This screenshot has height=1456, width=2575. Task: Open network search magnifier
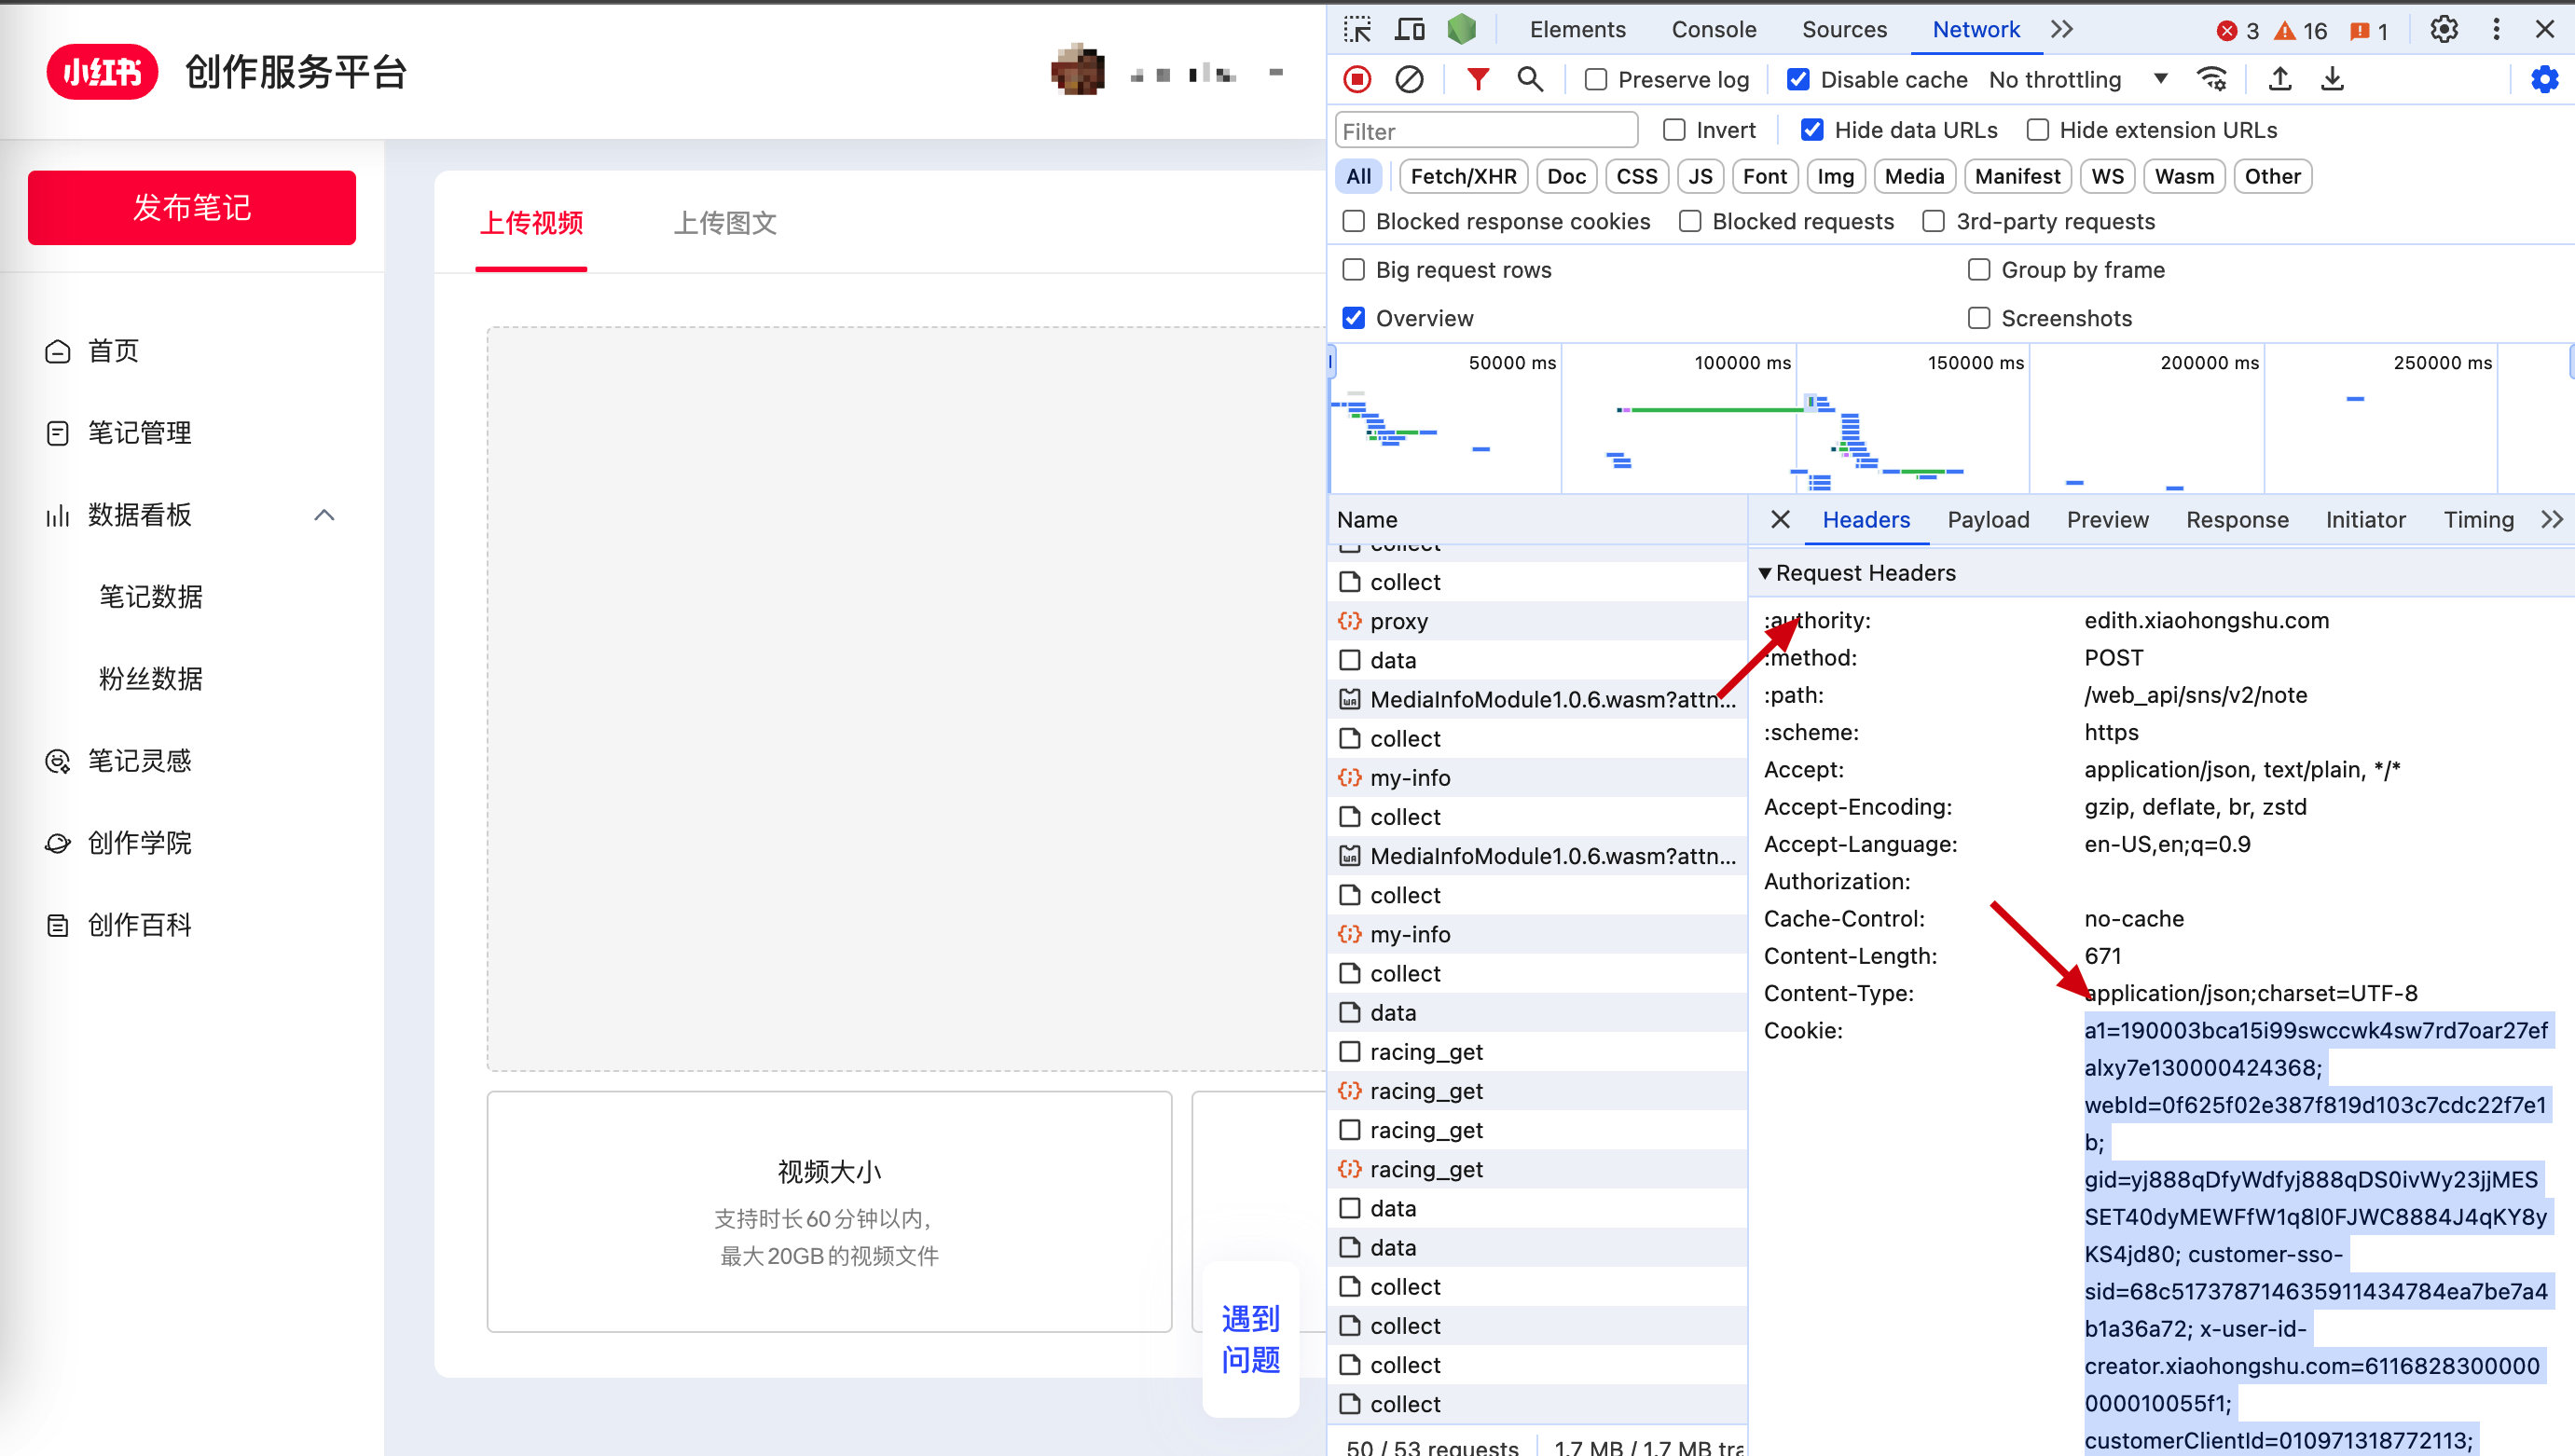coord(1529,79)
